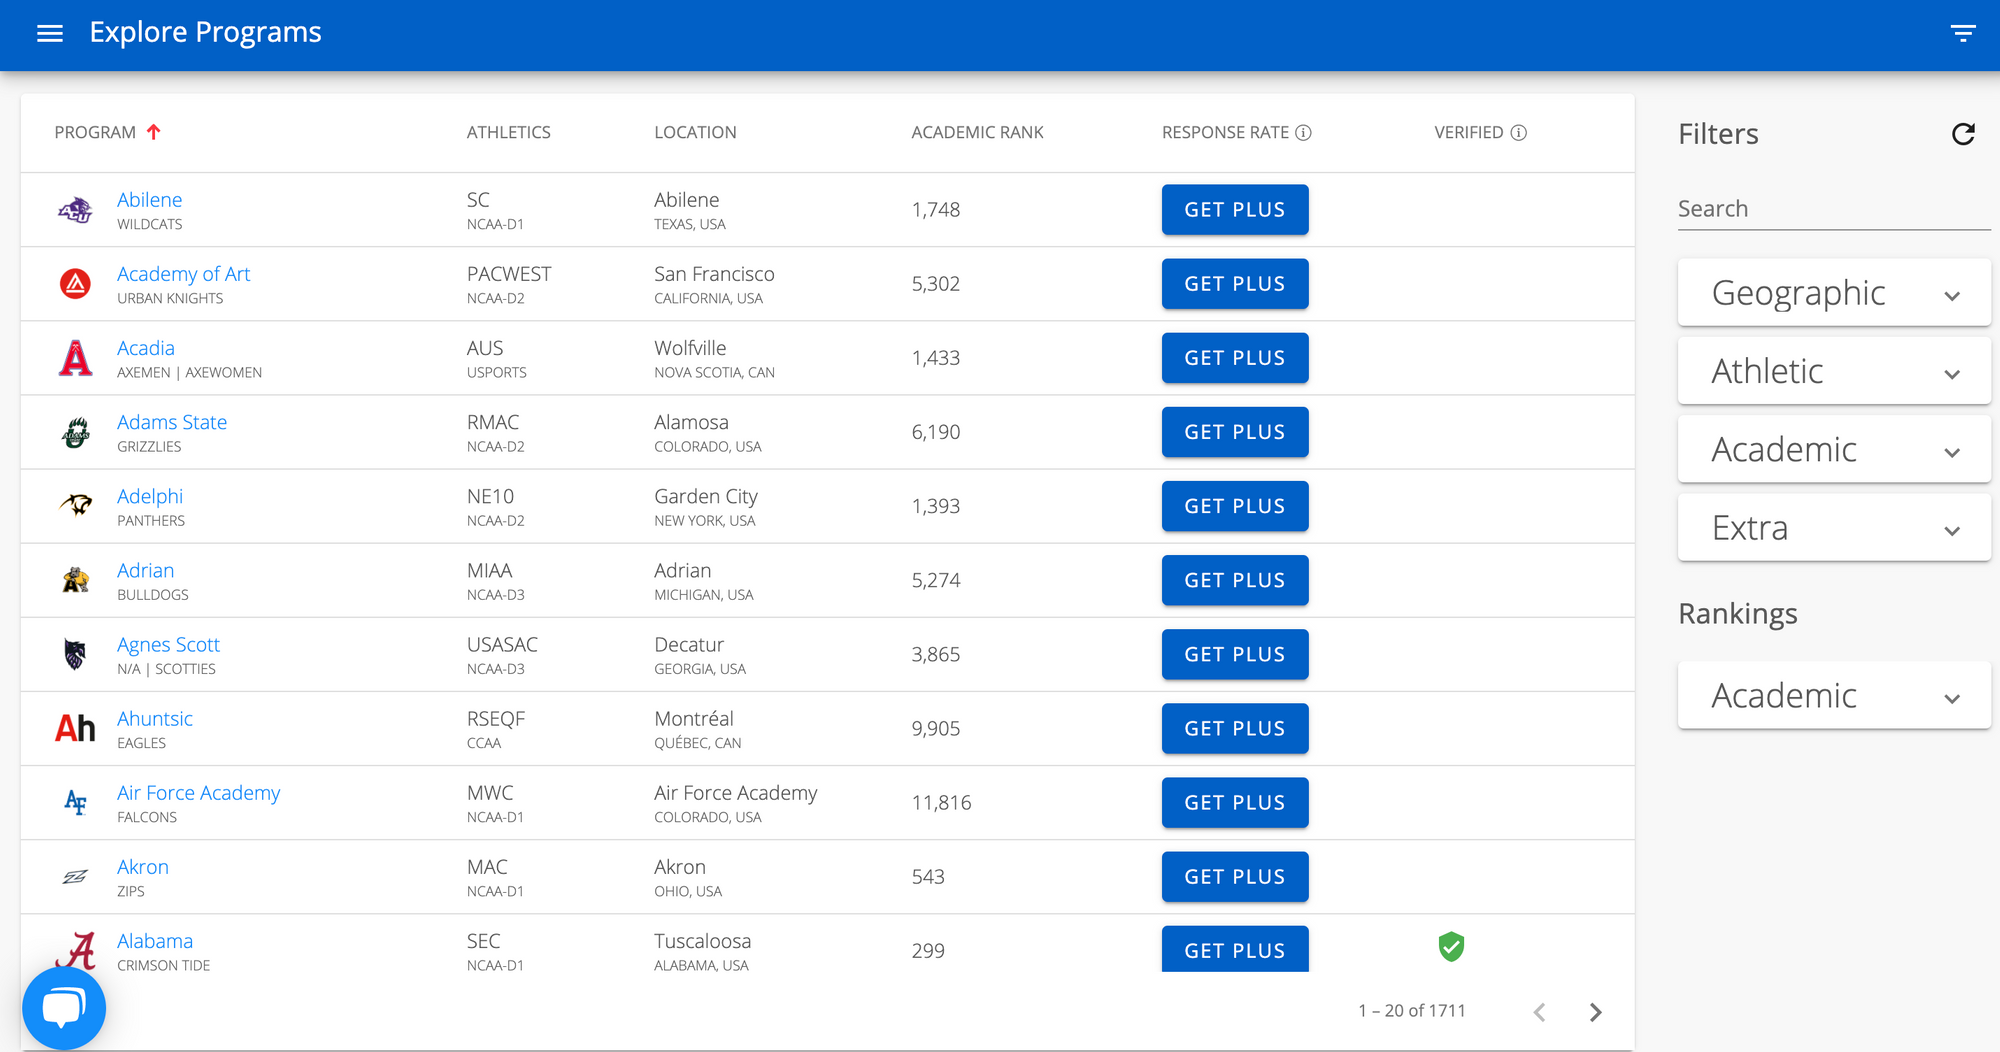Image resolution: width=2000 pixels, height=1052 pixels.
Task: Click the Verified column header
Action: coord(1468,132)
